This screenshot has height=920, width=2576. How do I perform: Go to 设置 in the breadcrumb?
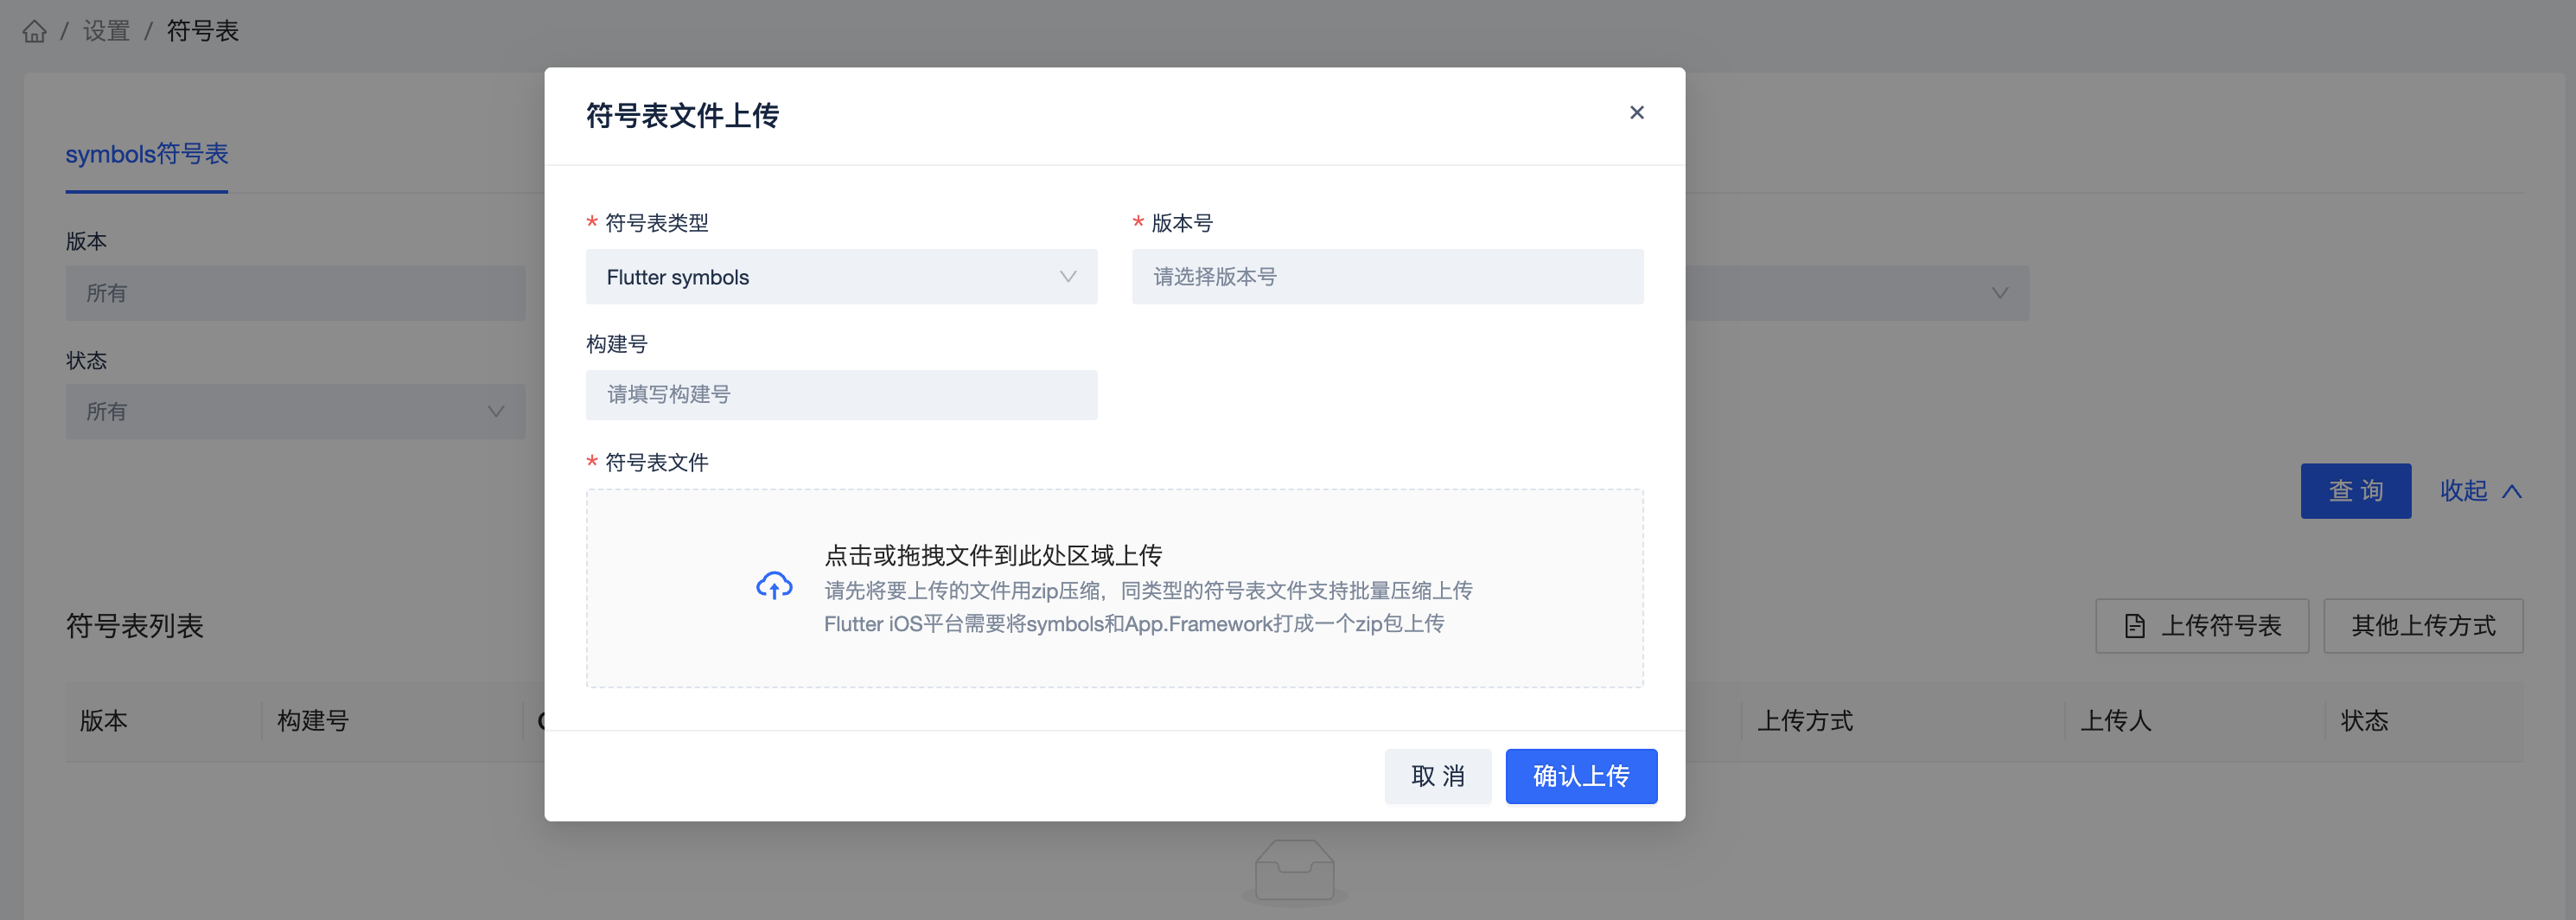click(106, 31)
